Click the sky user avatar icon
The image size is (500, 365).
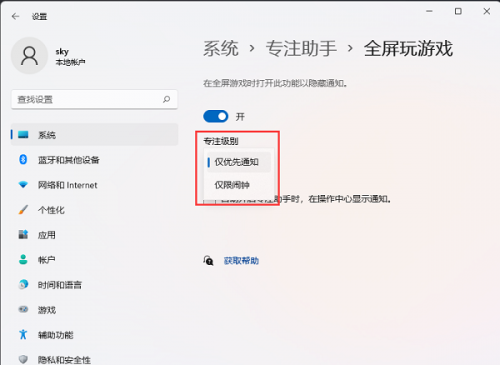coord(29,56)
